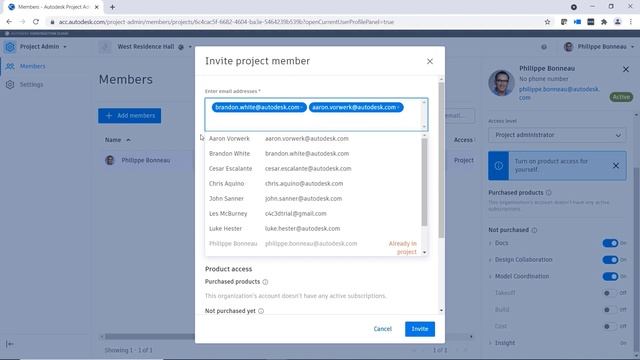640x360 pixels.
Task: Open the browser extensions puzzle icon
Action: point(604,22)
